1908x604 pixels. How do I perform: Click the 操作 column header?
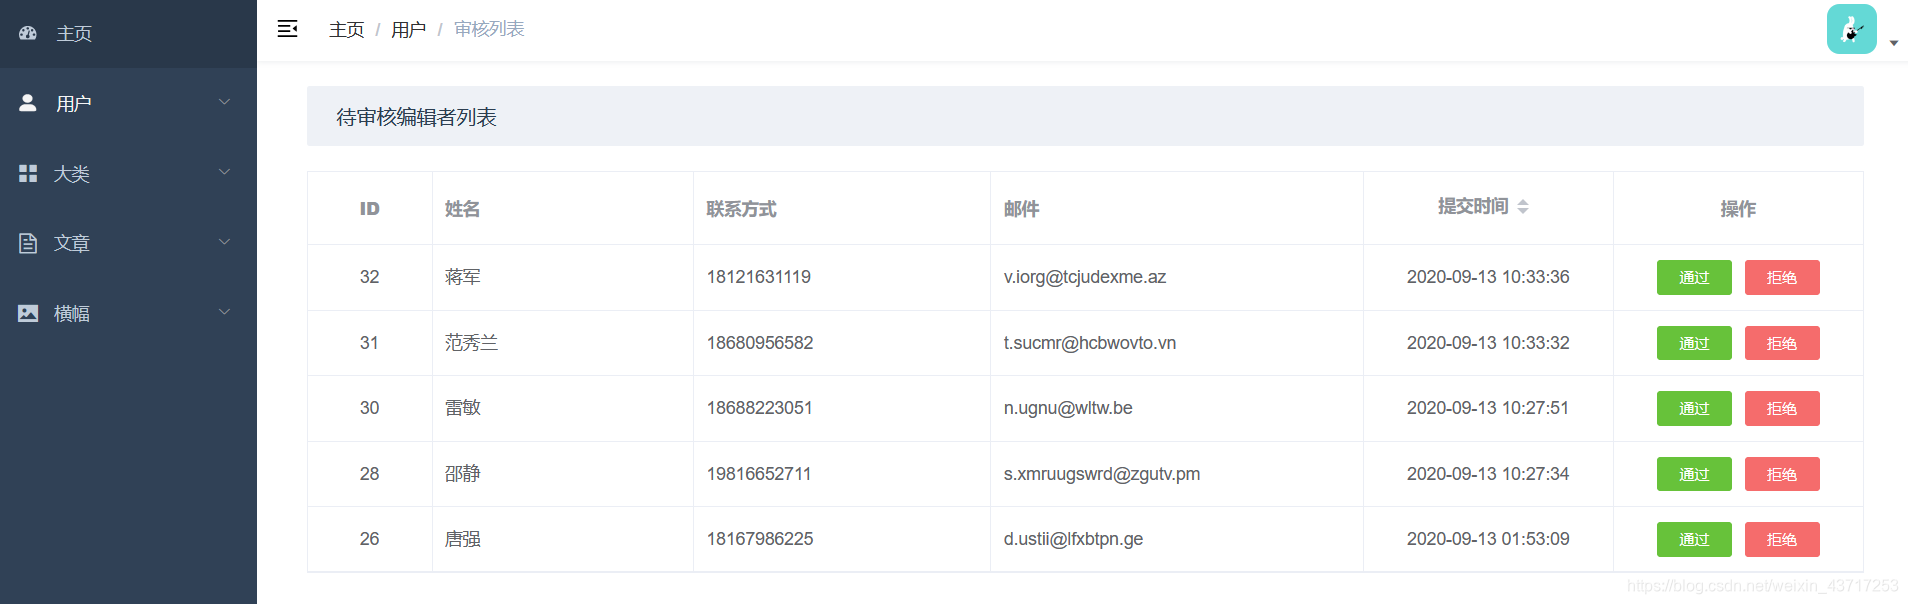coord(1738,208)
